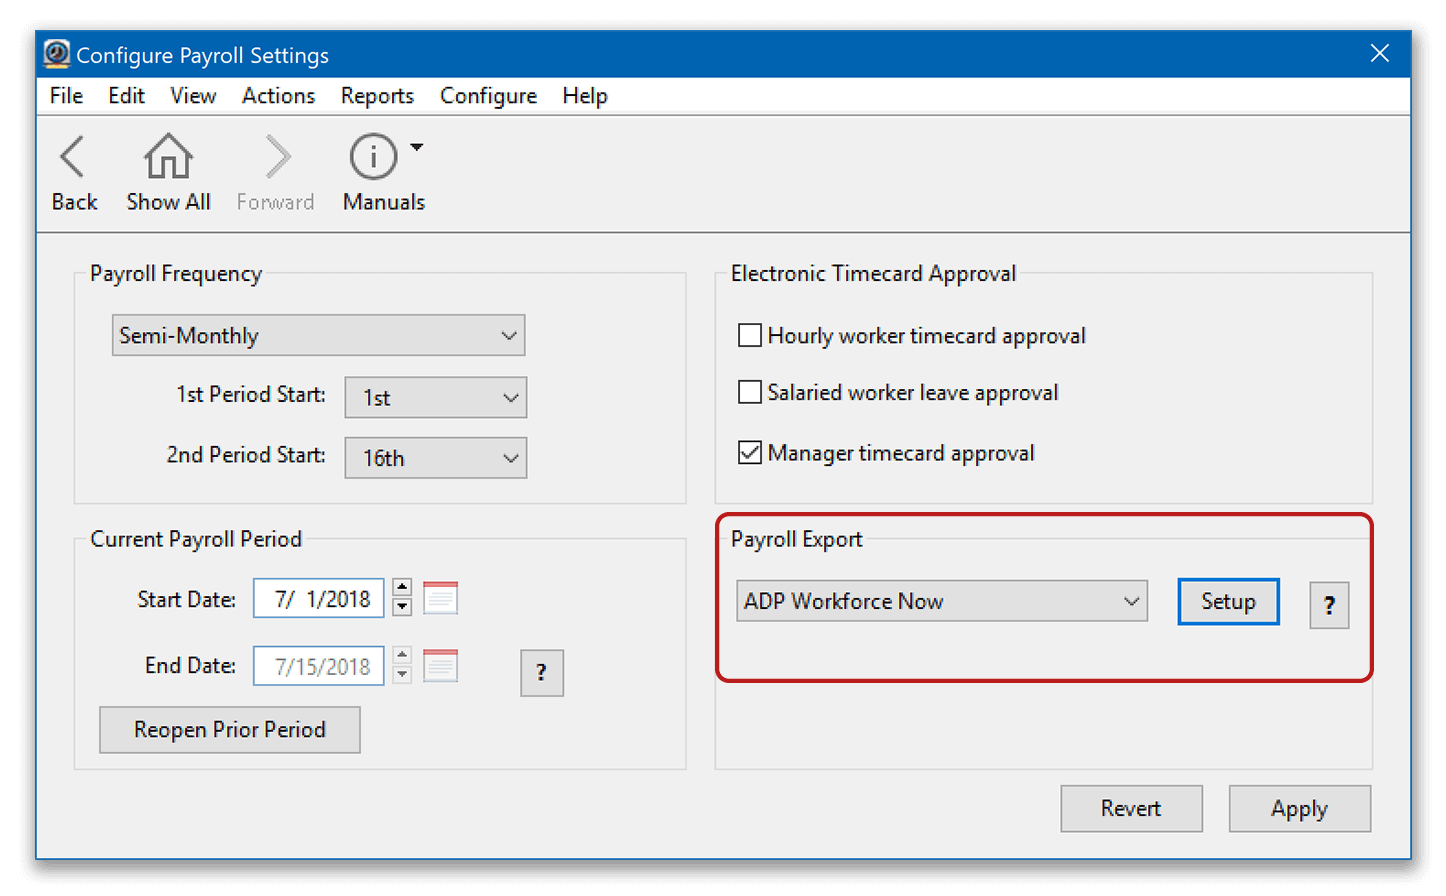1446x896 pixels.
Task: Click the Back arrow toolbar icon
Action: [73, 158]
